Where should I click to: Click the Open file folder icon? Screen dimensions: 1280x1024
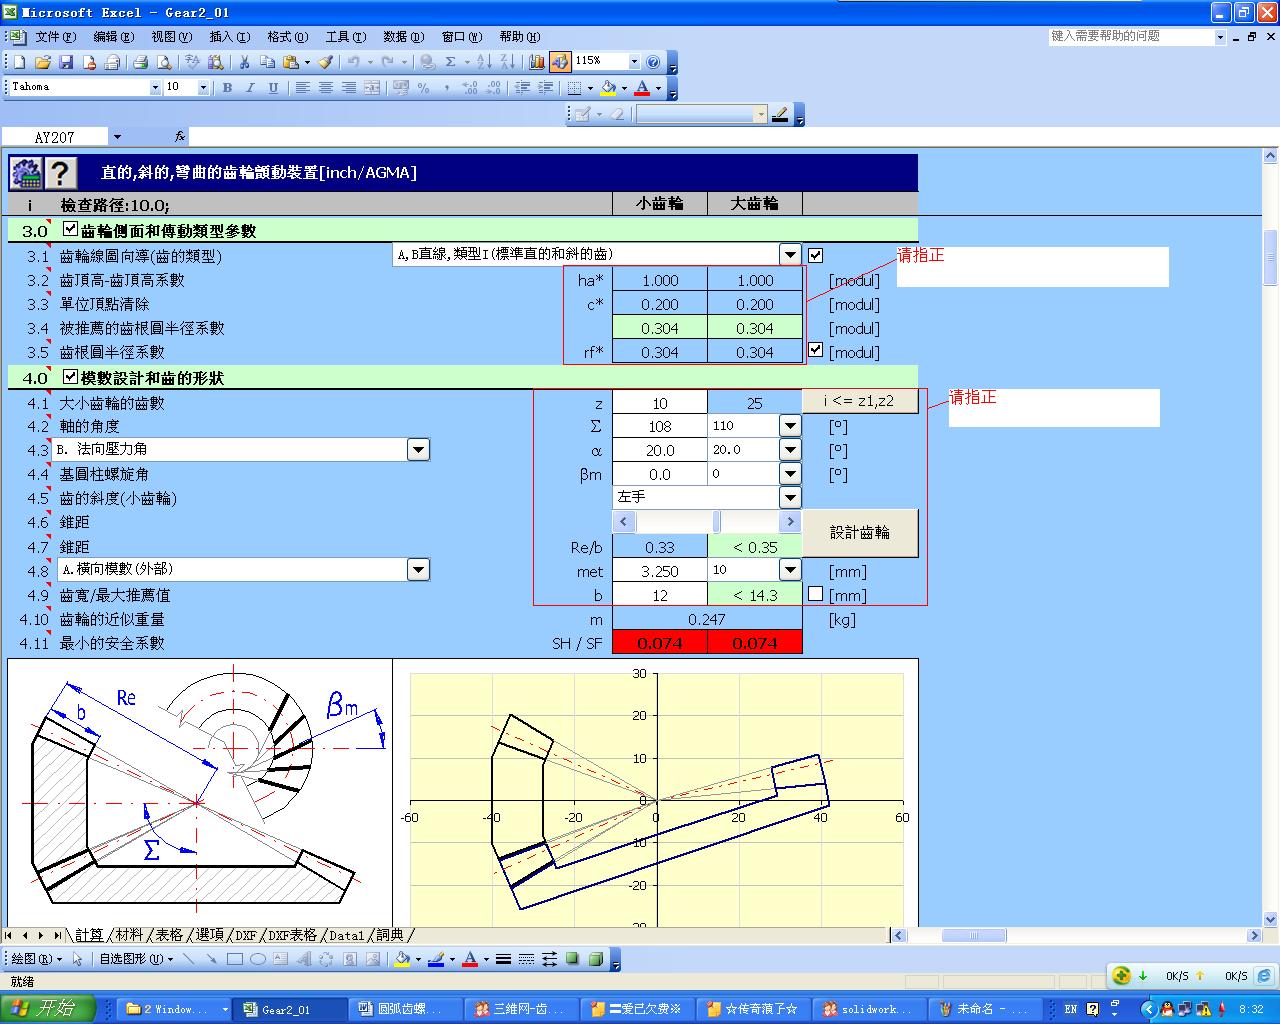point(43,62)
